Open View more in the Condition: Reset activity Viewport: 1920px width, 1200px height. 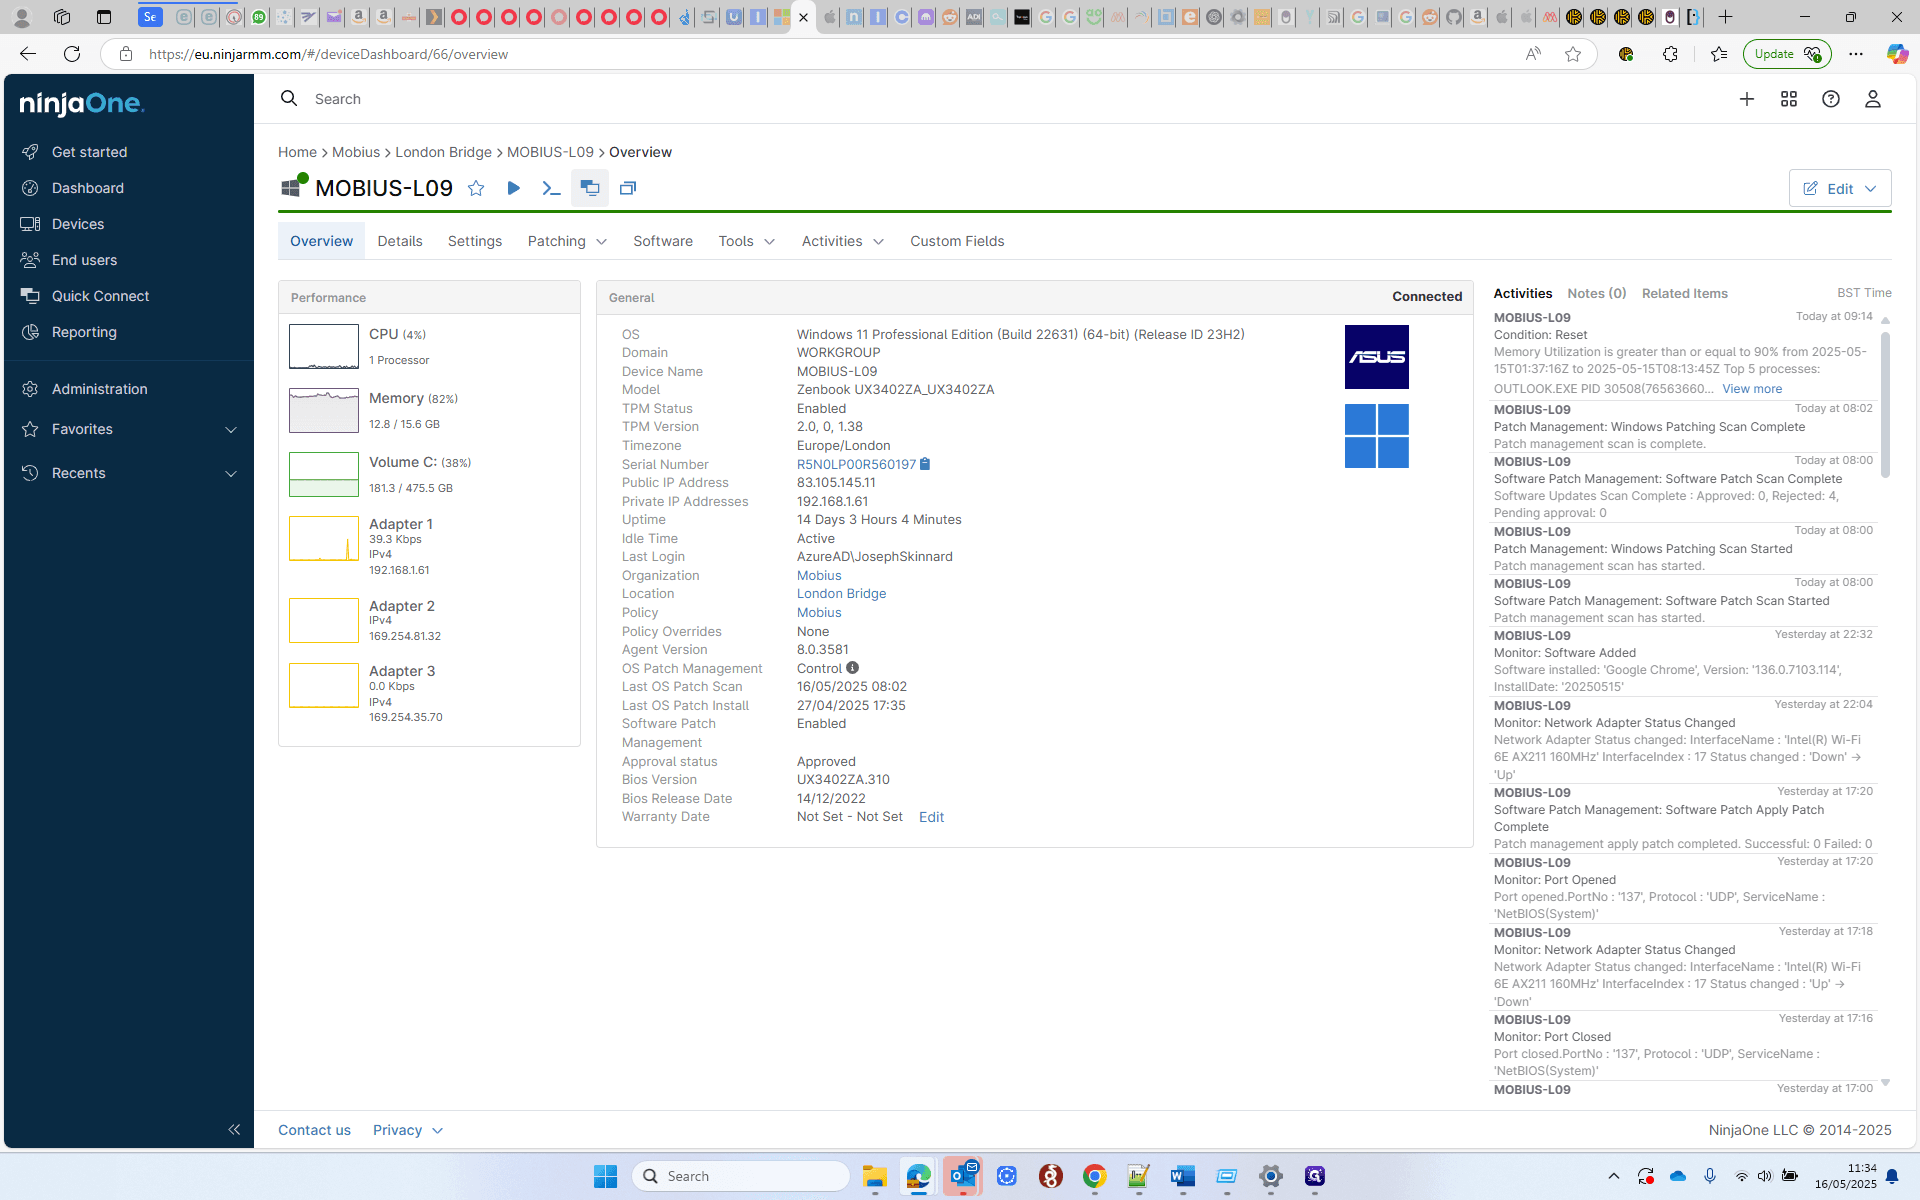coord(1752,389)
